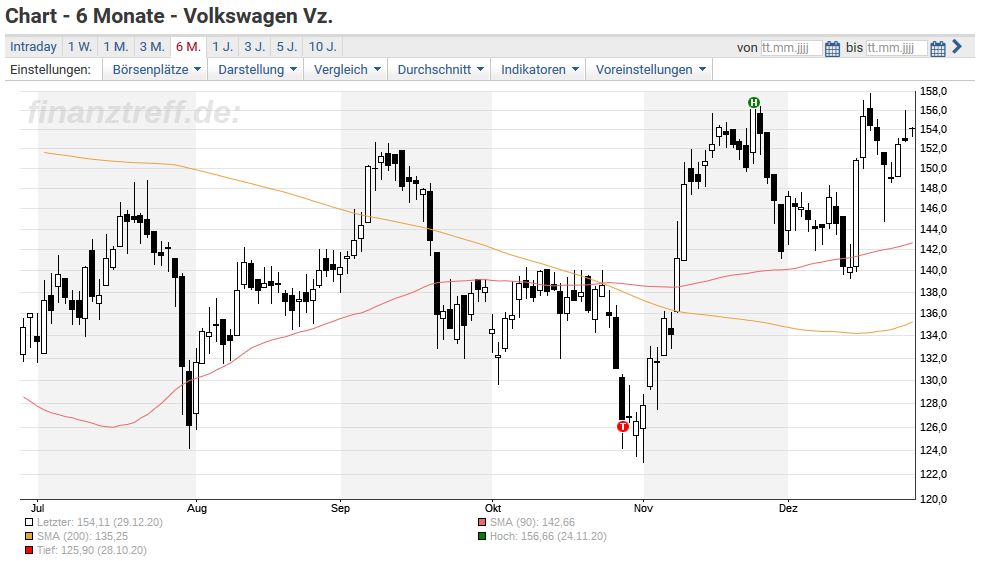
Task: Click the 'bis' end date input field
Action: pyautogui.click(x=897, y=48)
